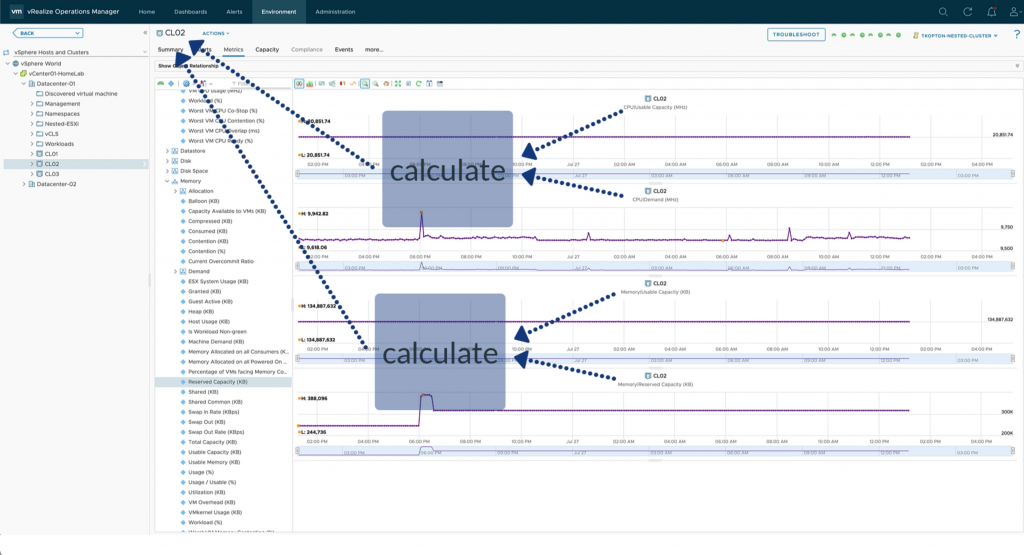Click the CL02 icon above CPU Usable Capacity chart

(x=648, y=99)
